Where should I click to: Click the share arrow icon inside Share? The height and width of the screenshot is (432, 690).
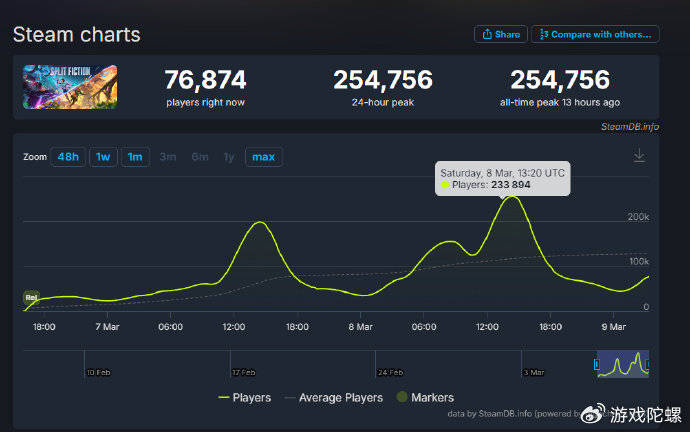[487, 34]
